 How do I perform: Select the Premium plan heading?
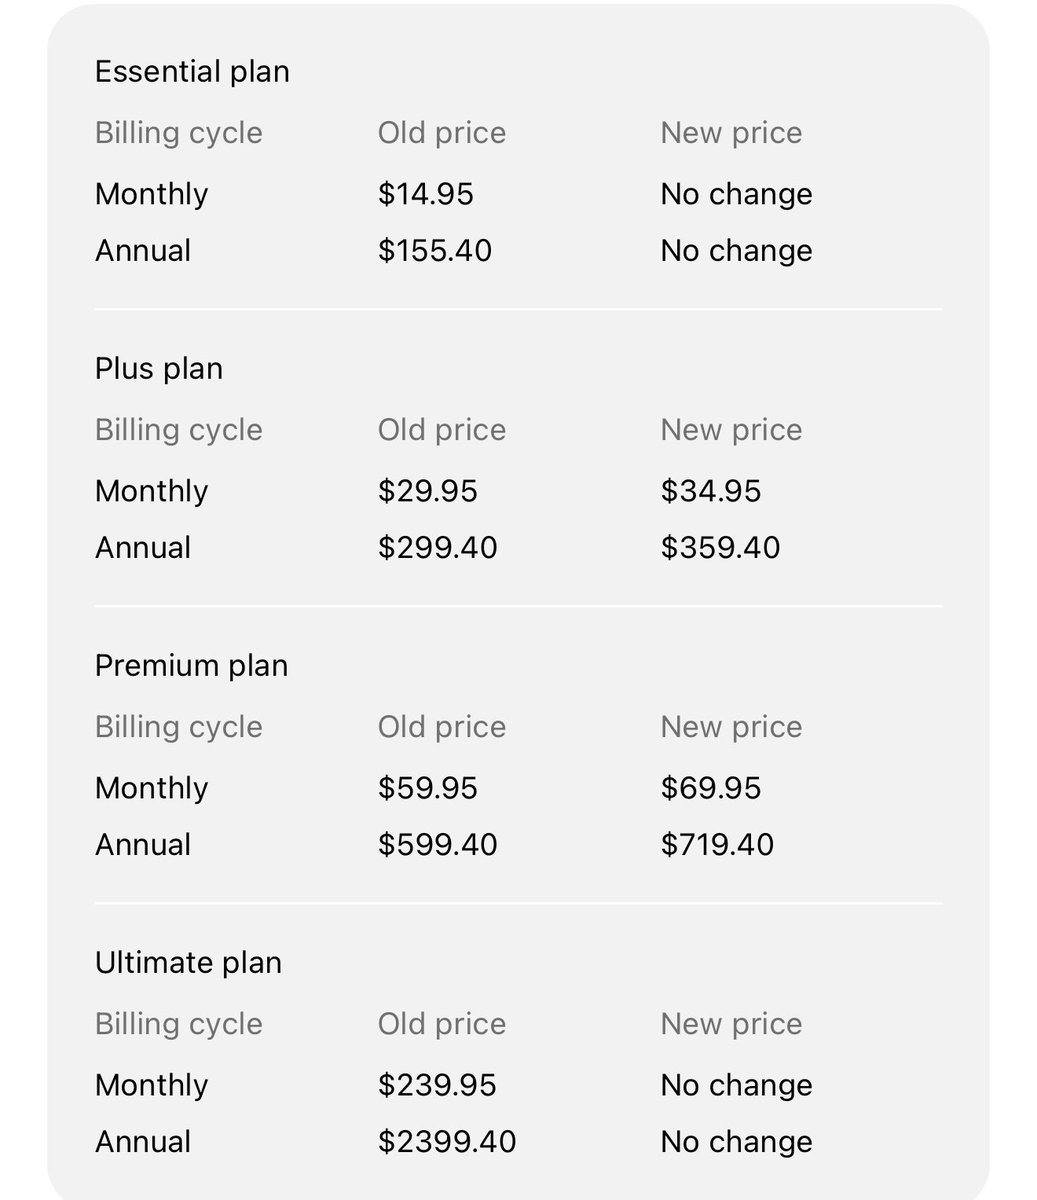coord(191,666)
